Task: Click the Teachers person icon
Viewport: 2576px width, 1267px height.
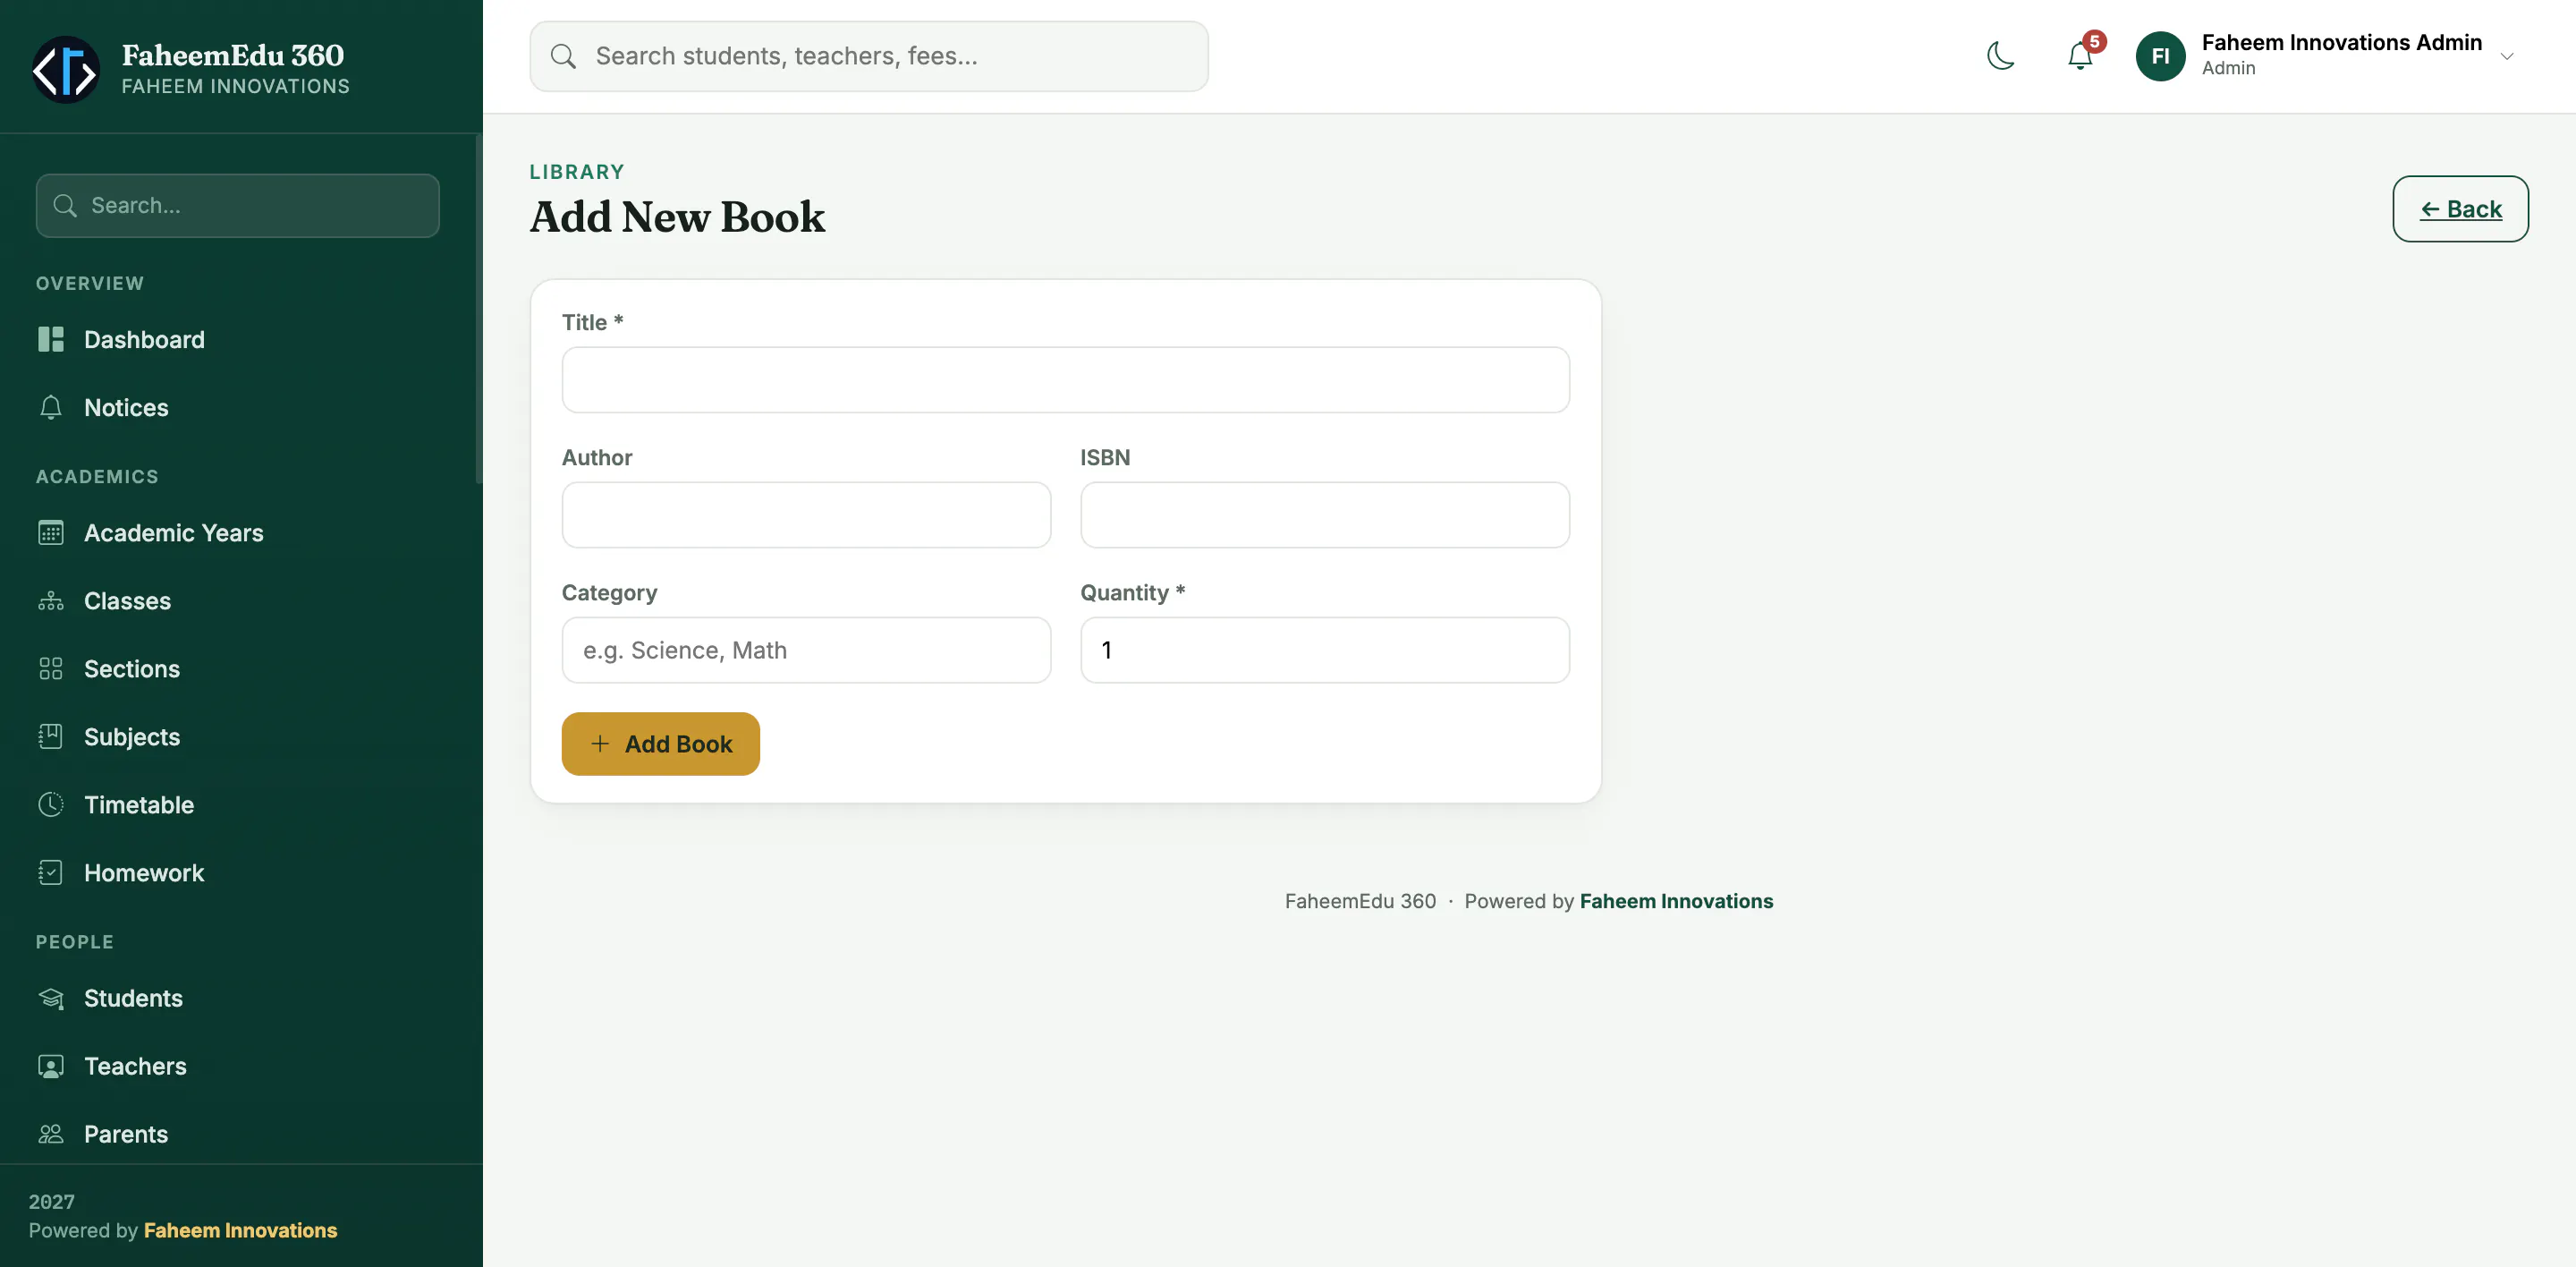Action: 51,1066
